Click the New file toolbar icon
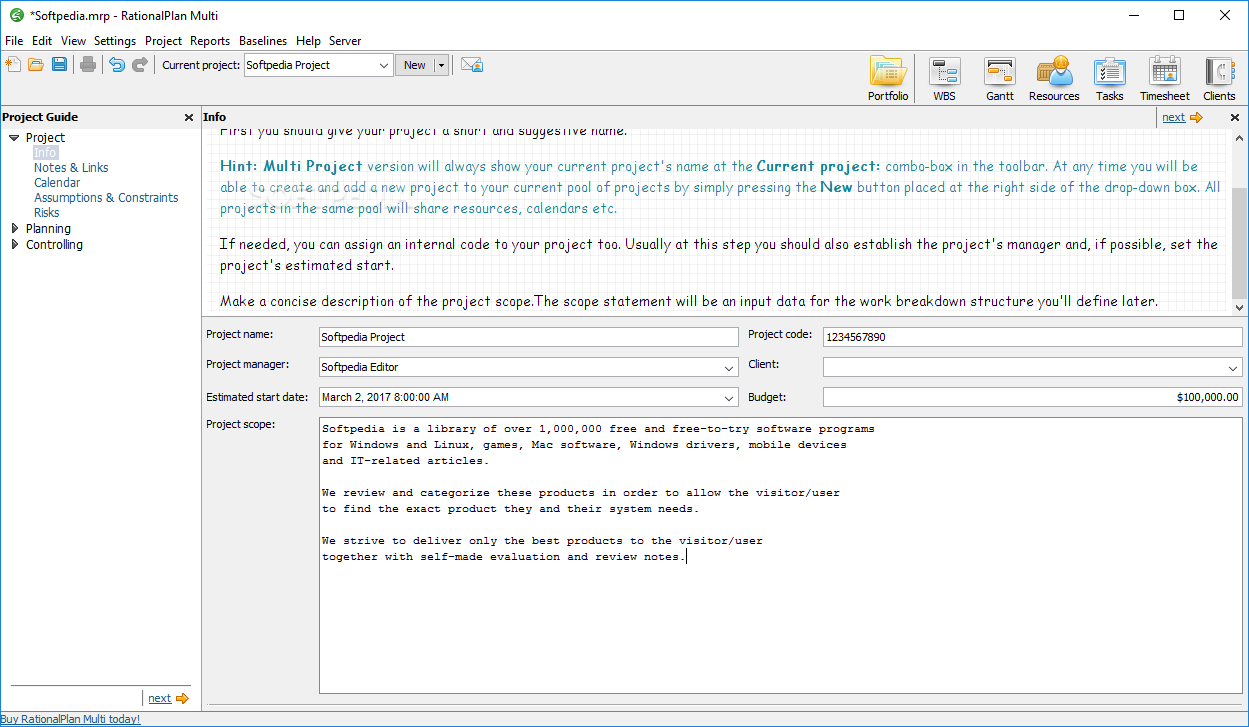Viewport: 1249px width, 727px height. (13, 65)
